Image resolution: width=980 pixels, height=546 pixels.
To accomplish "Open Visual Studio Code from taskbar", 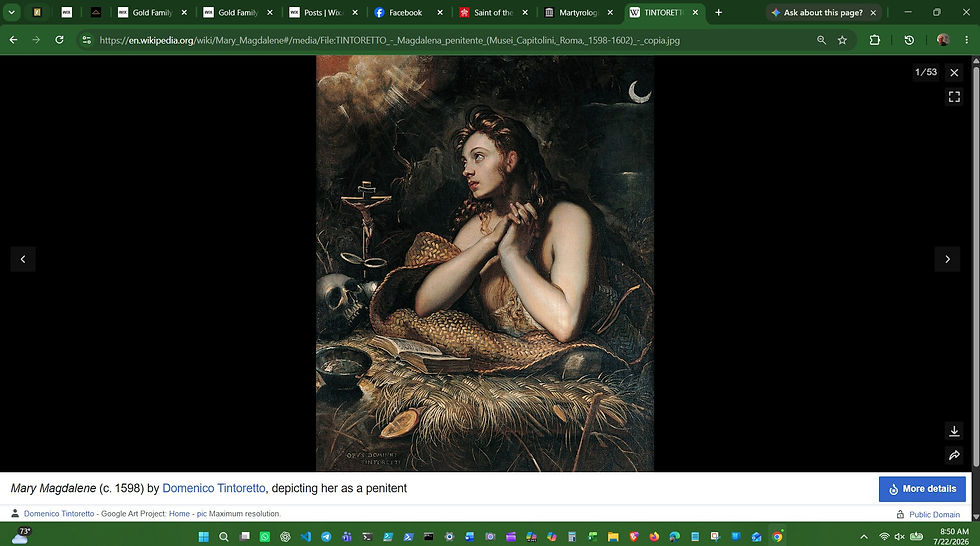I will point(306,537).
